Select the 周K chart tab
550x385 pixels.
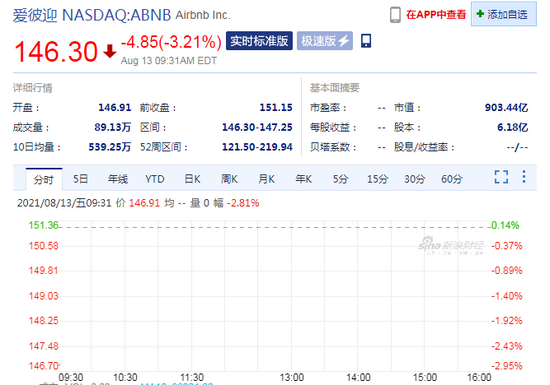tap(229, 179)
